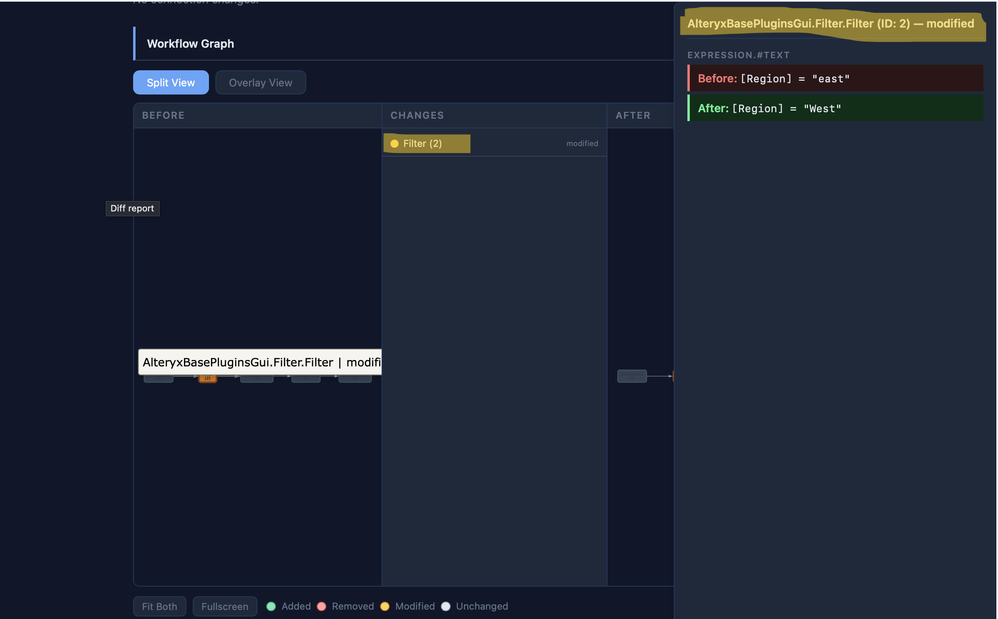
Task: Switch to Split View
Action: pos(171,83)
